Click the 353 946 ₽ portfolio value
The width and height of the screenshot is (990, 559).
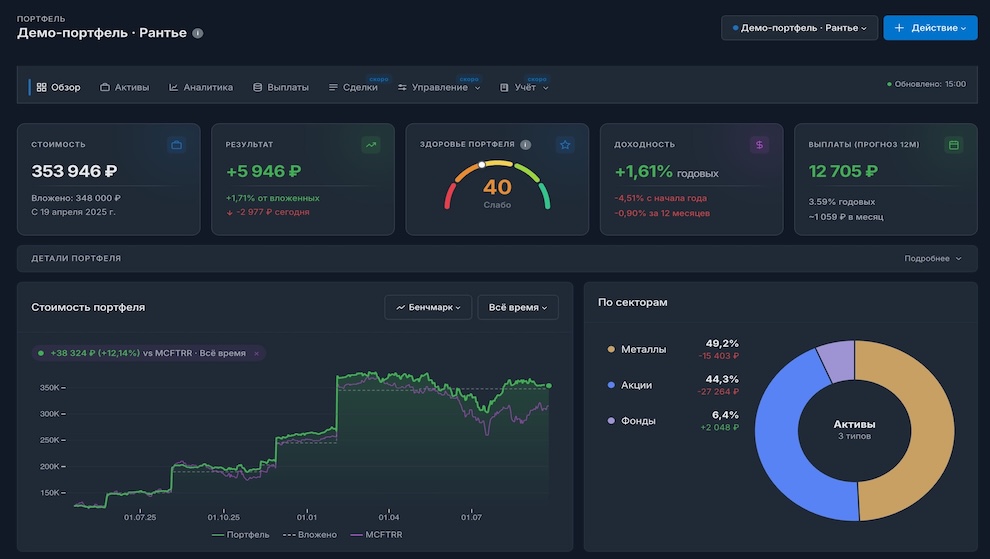(x=75, y=171)
